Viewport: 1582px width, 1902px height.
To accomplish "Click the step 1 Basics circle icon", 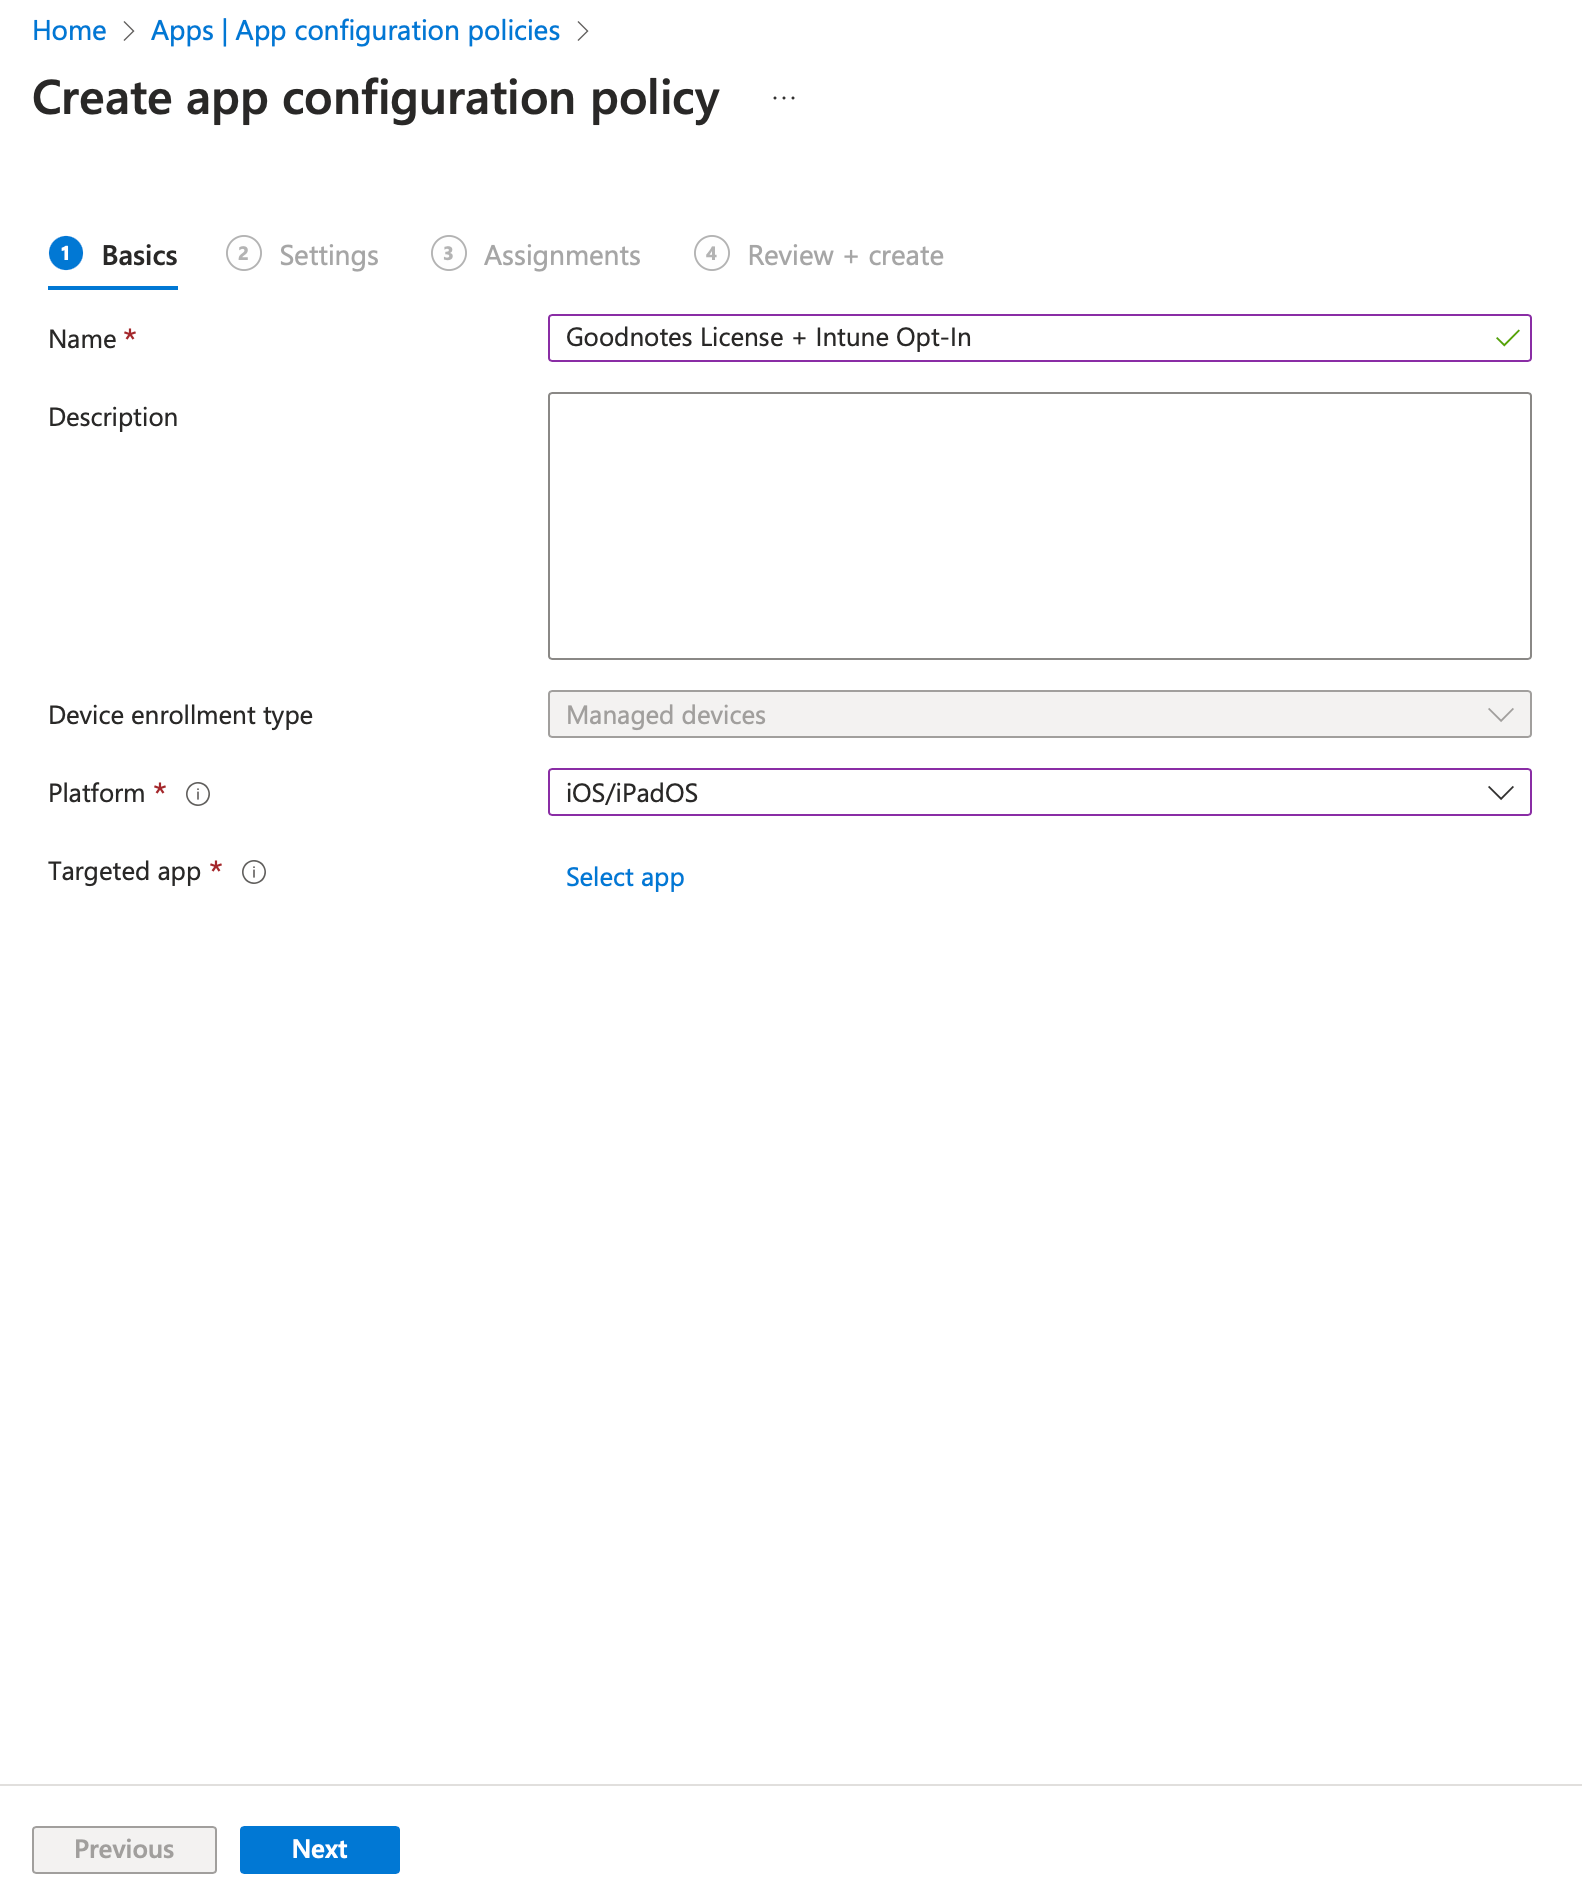I will click(x=66, y=254).
